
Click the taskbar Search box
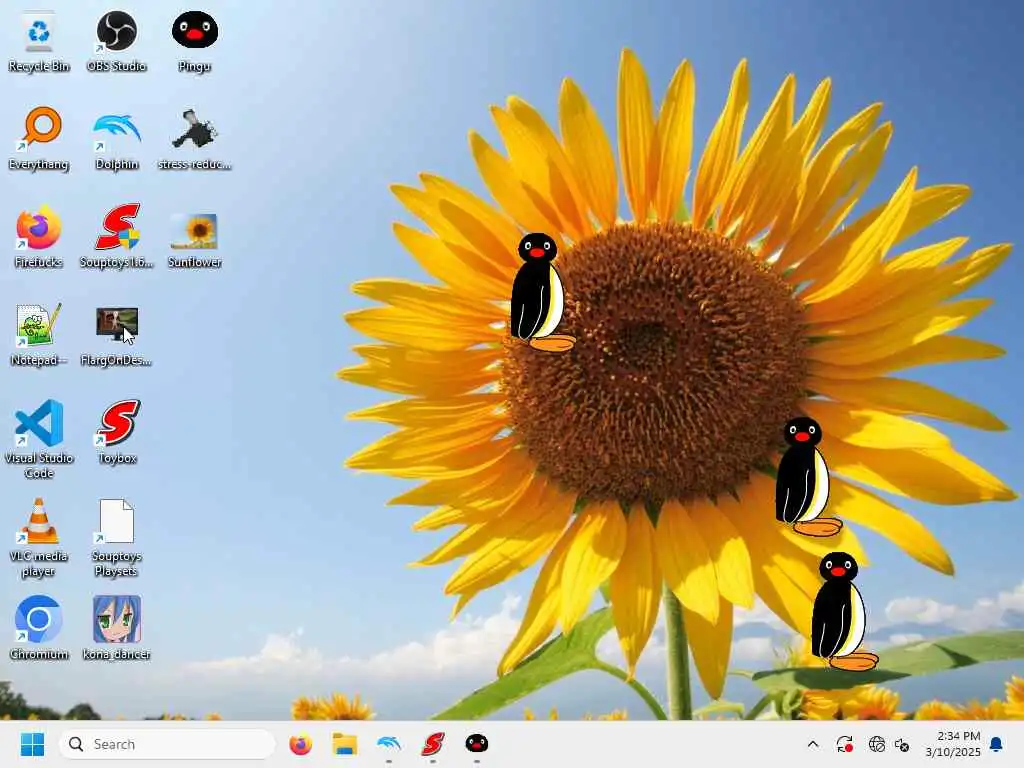(167, 744)
